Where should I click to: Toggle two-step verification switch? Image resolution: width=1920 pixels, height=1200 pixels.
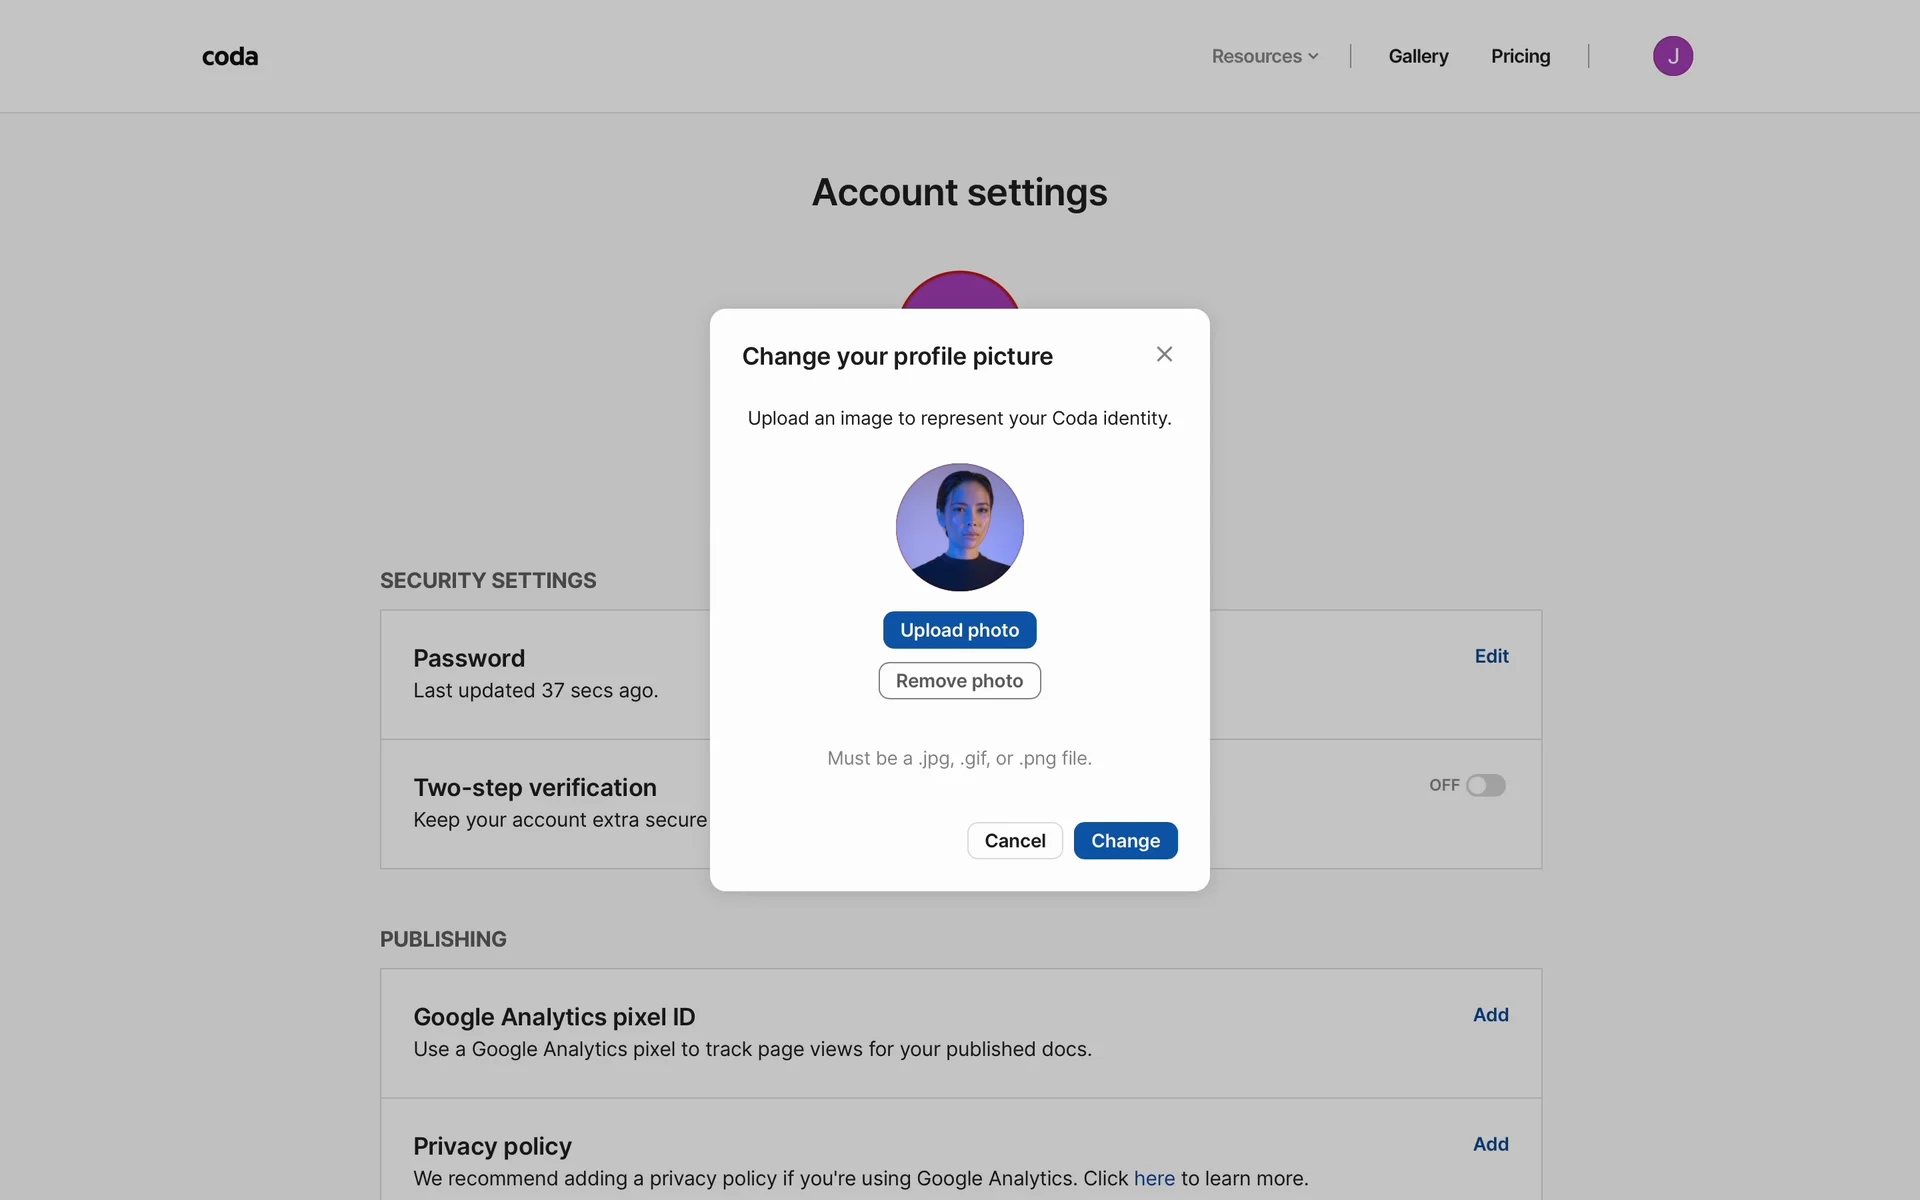1485,786
